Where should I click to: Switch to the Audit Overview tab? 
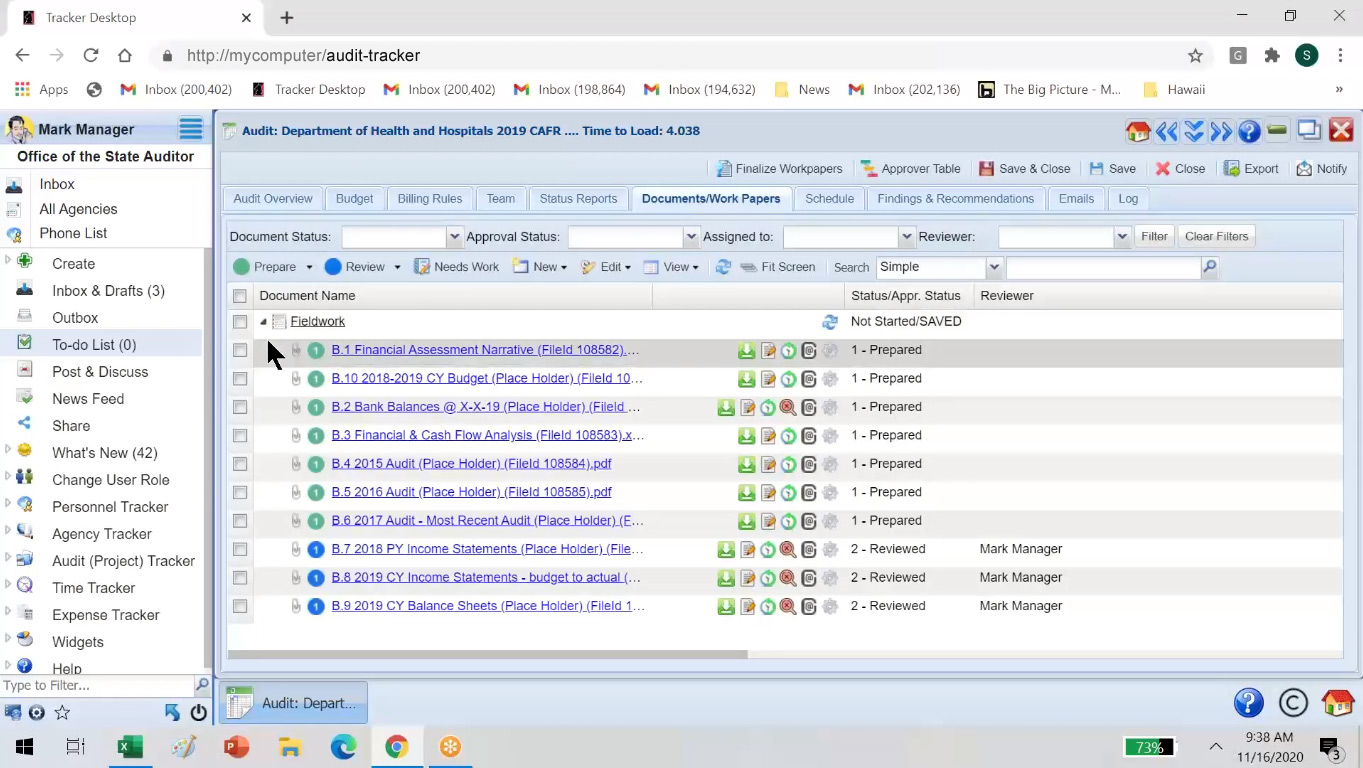273,199
